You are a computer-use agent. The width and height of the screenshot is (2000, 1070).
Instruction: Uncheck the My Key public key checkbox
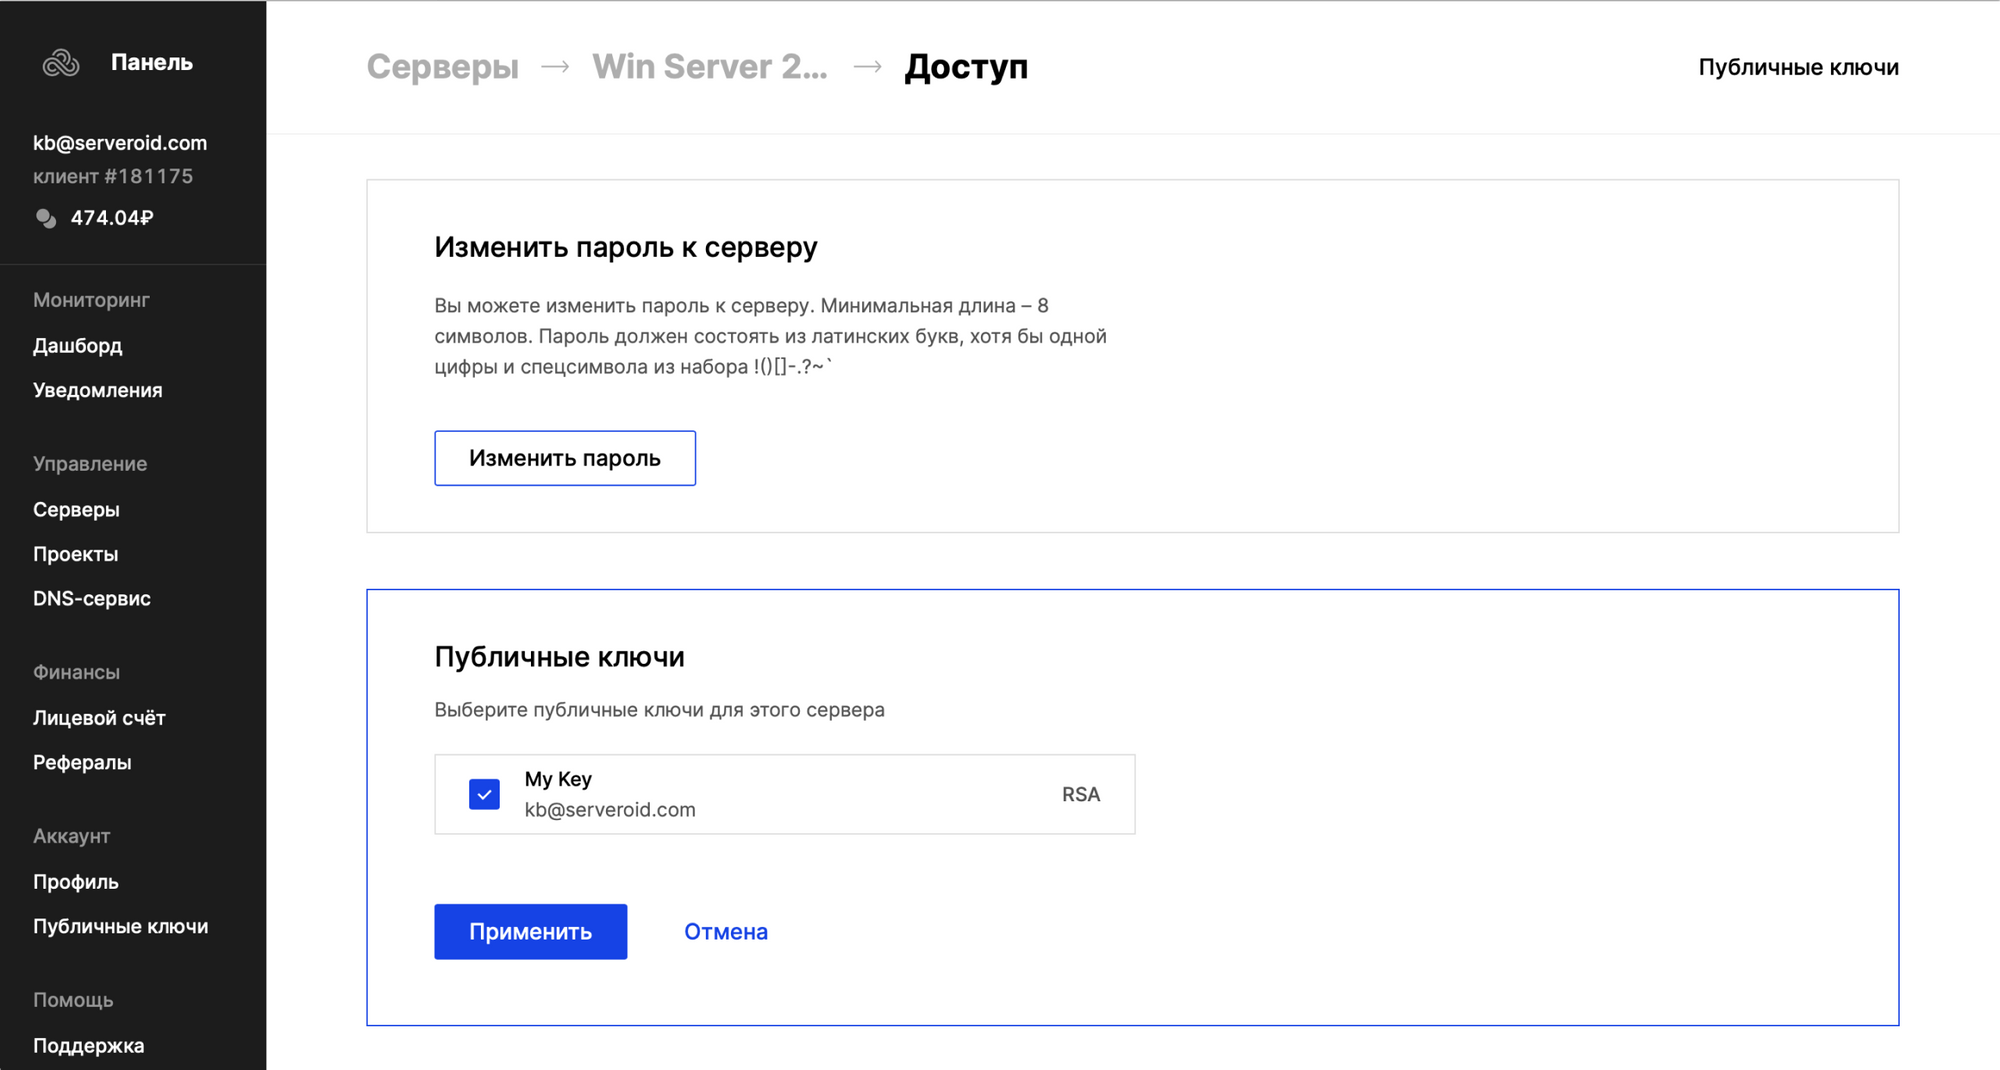[x=484, y=794]
